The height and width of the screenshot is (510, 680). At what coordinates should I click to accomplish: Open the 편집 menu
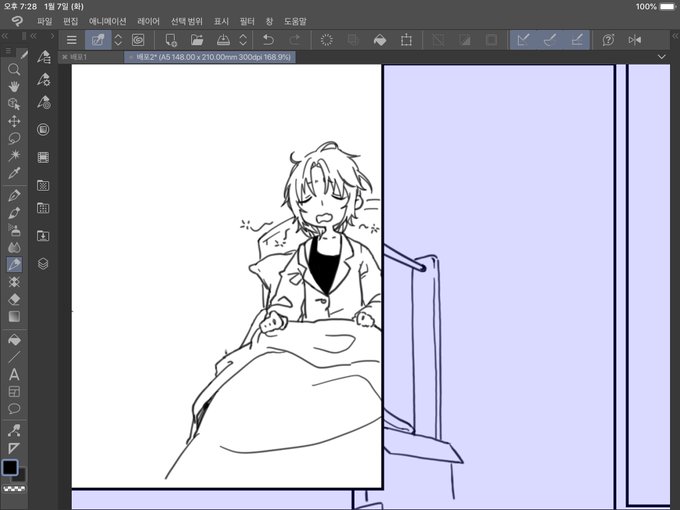coord(71,21)
